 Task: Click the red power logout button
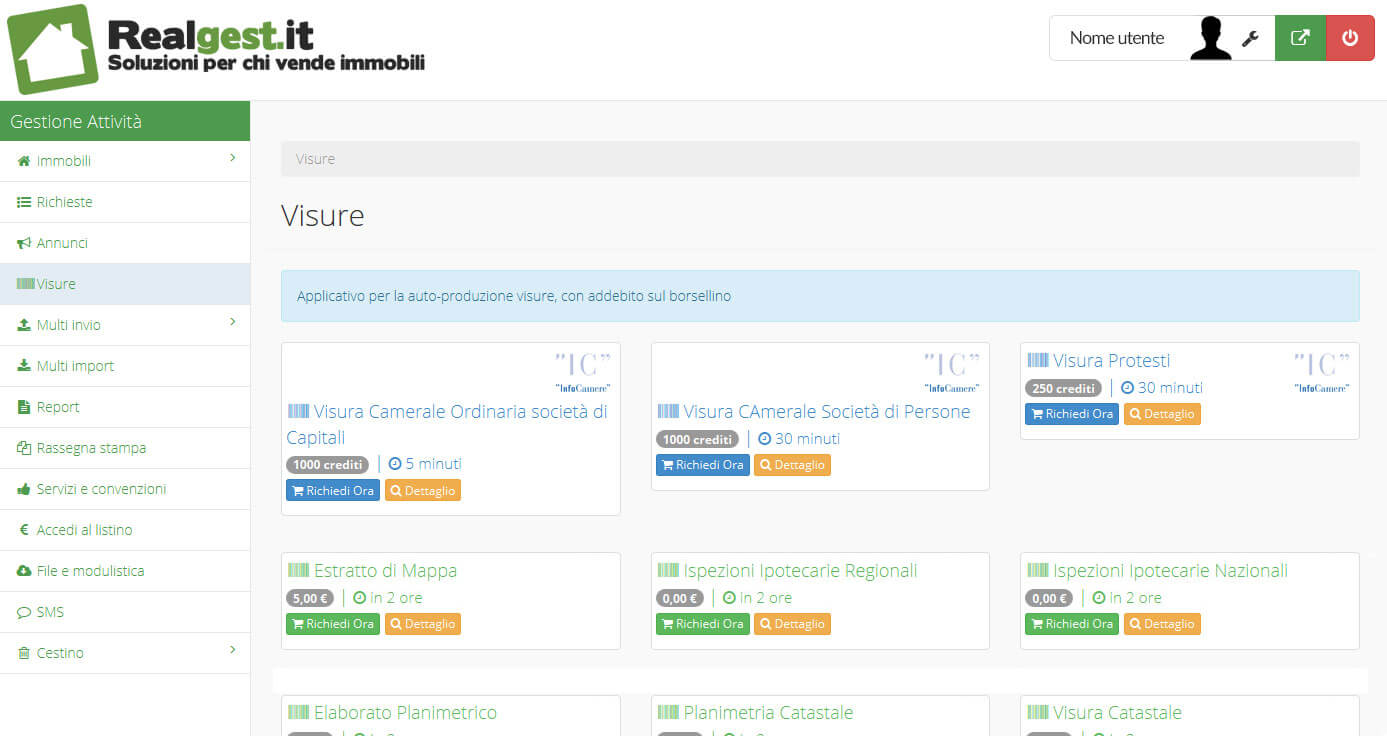click(1350, 38)
